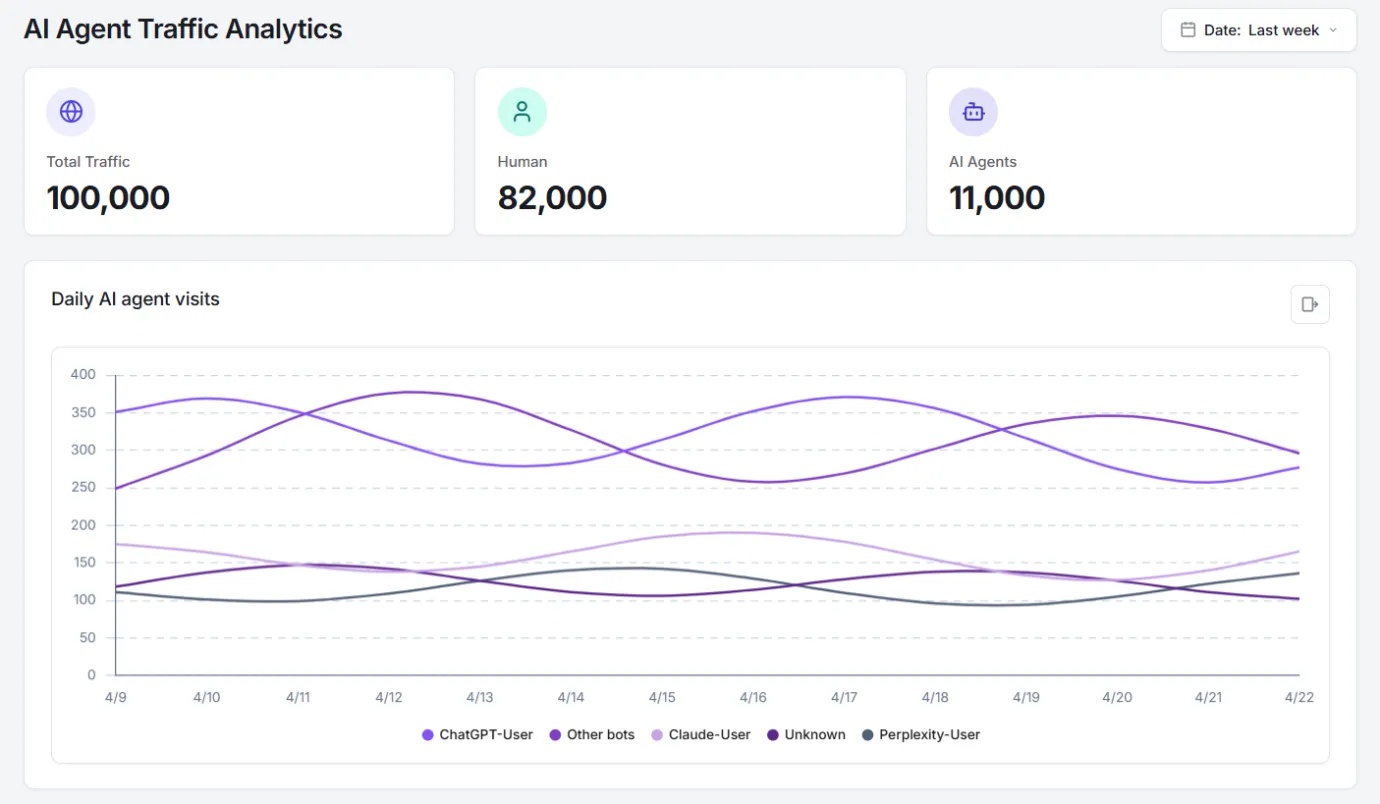This screenshot has width=1380, height=804.
Task: Click the 200 y-axis label
Action: 83,525
